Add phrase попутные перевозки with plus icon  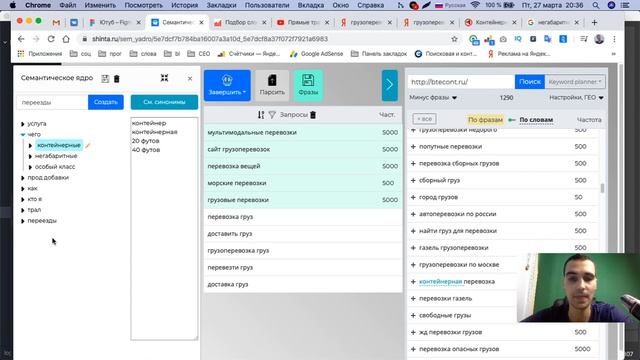pyautogui.click(x=413, y=147)
